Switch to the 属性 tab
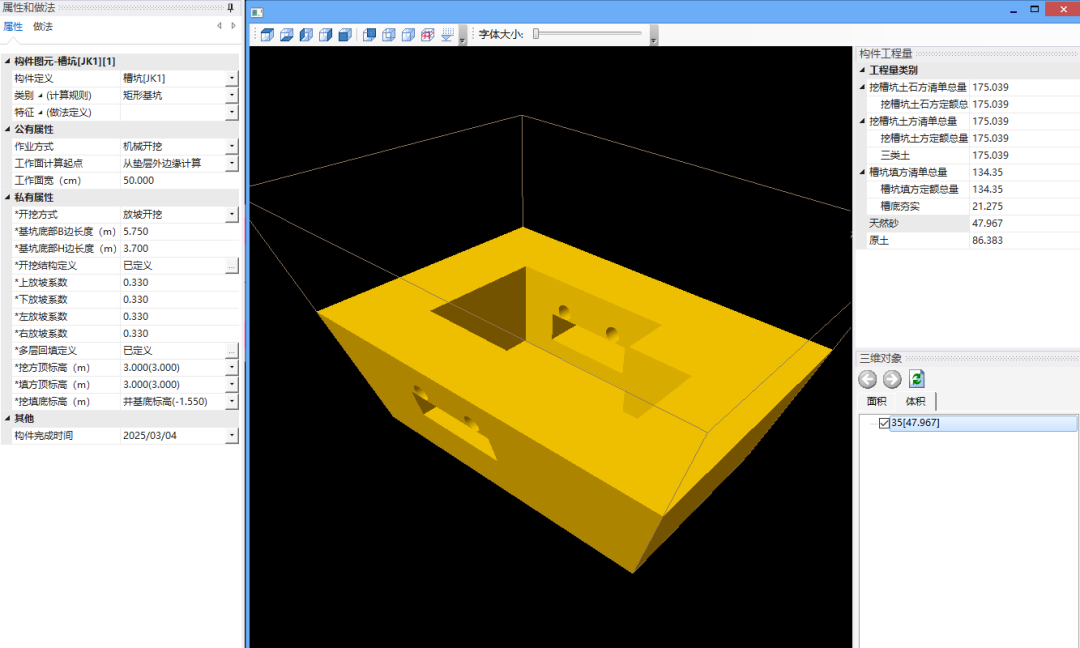This screenshot has width=1080, height=648. [x=13, y=27]
